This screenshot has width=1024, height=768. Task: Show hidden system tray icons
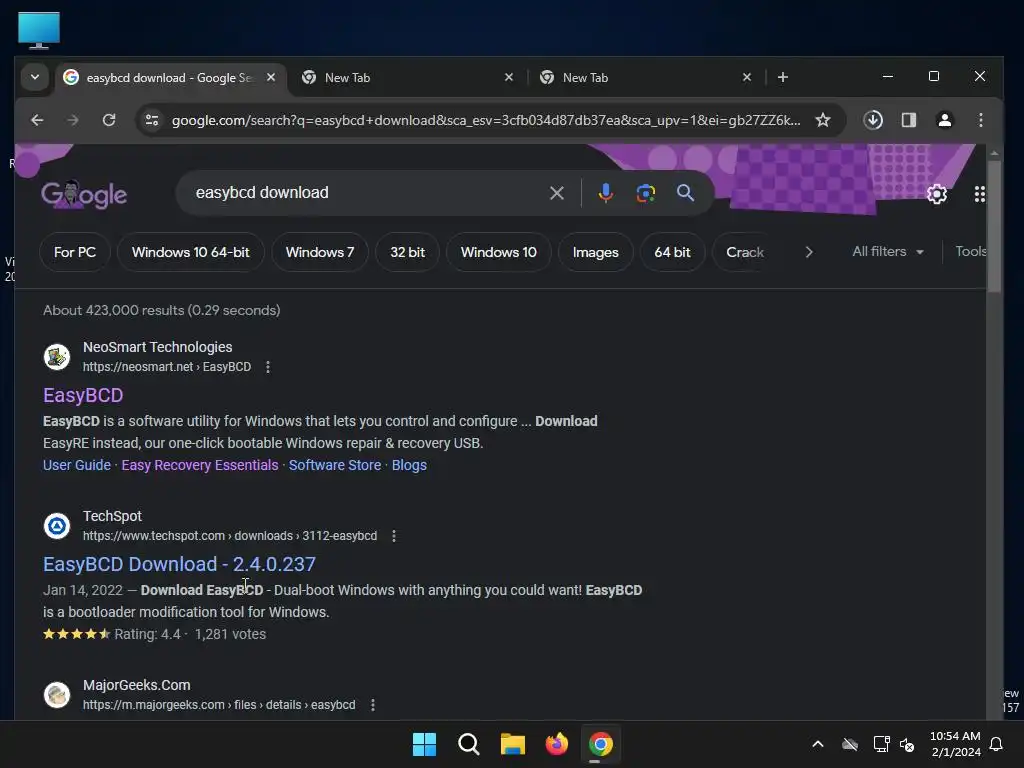click(x=818, y=744)
